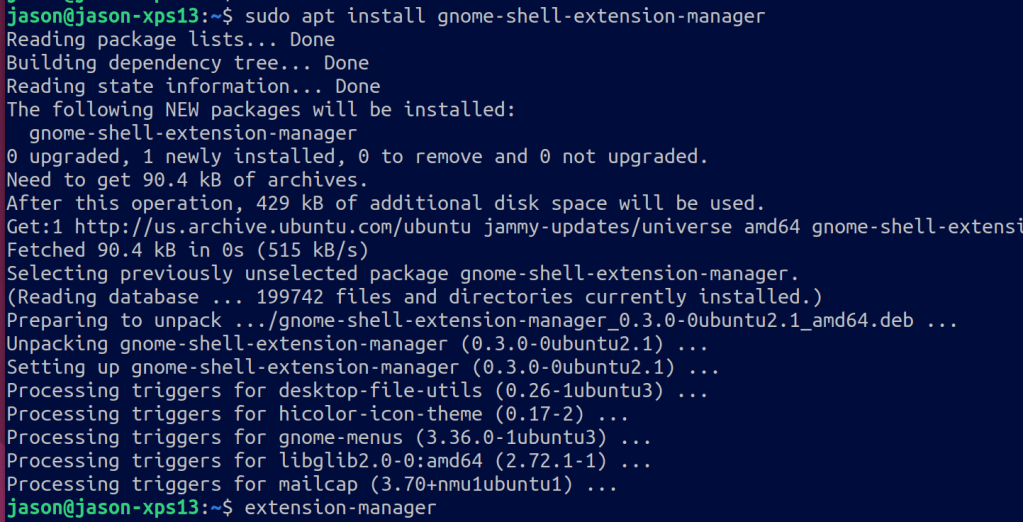Screen dimensions: 1023x522
Task: Click the "0 upgraded, 1 newly installed" line
Action: click(357, 157)
